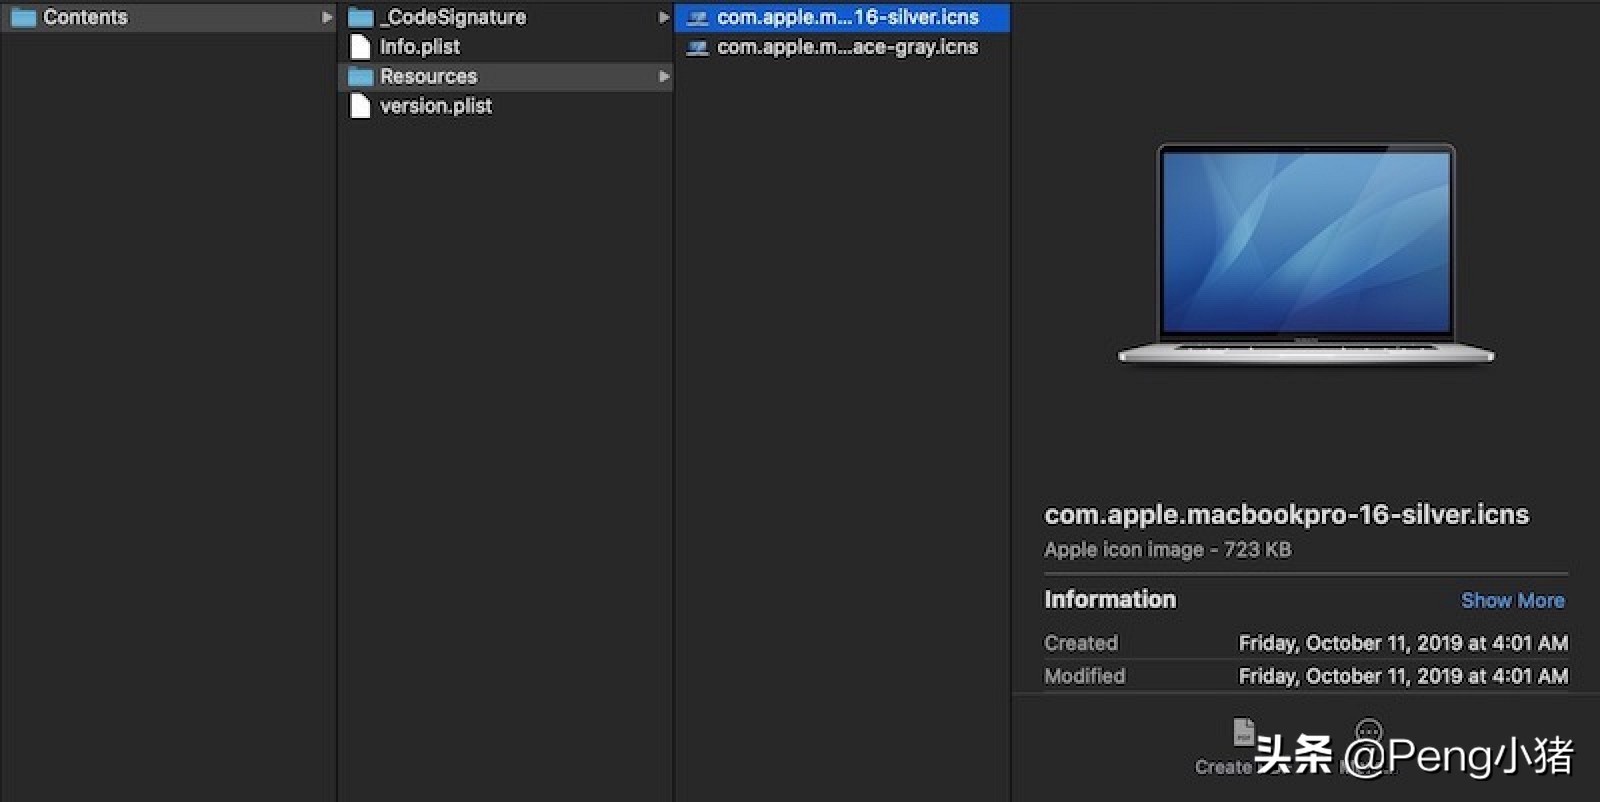1600x802 pixels.
Task: Select the Contents folder row
Action: (168, 17)
